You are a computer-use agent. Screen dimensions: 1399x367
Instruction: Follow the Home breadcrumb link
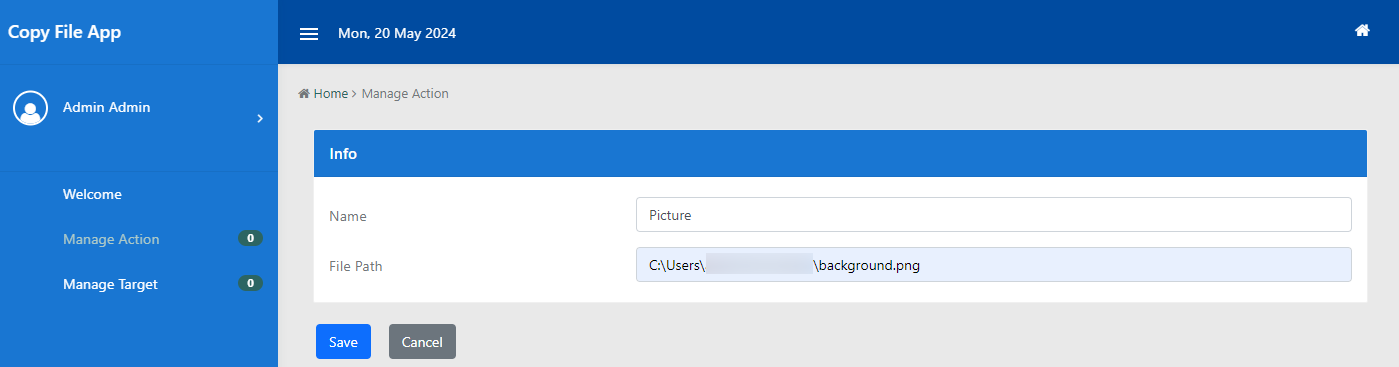click(330, 93)
